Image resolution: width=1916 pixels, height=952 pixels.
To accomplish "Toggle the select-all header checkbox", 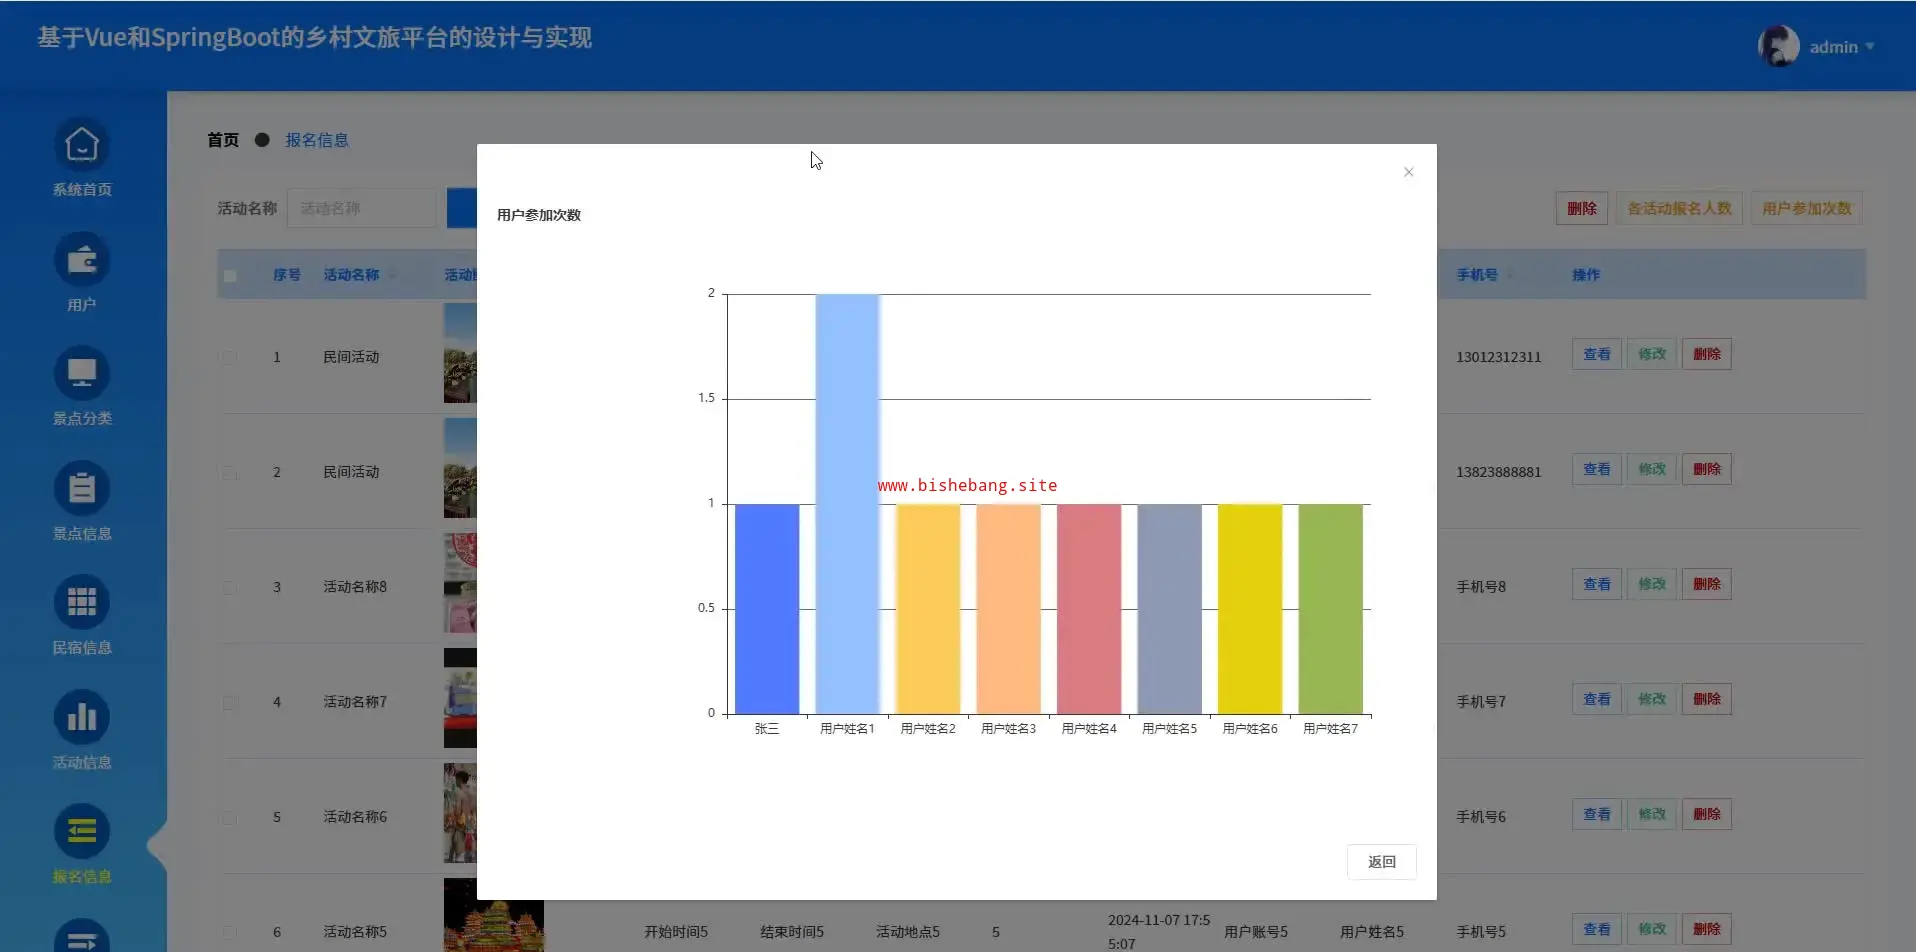I will [x=230, y=275].
